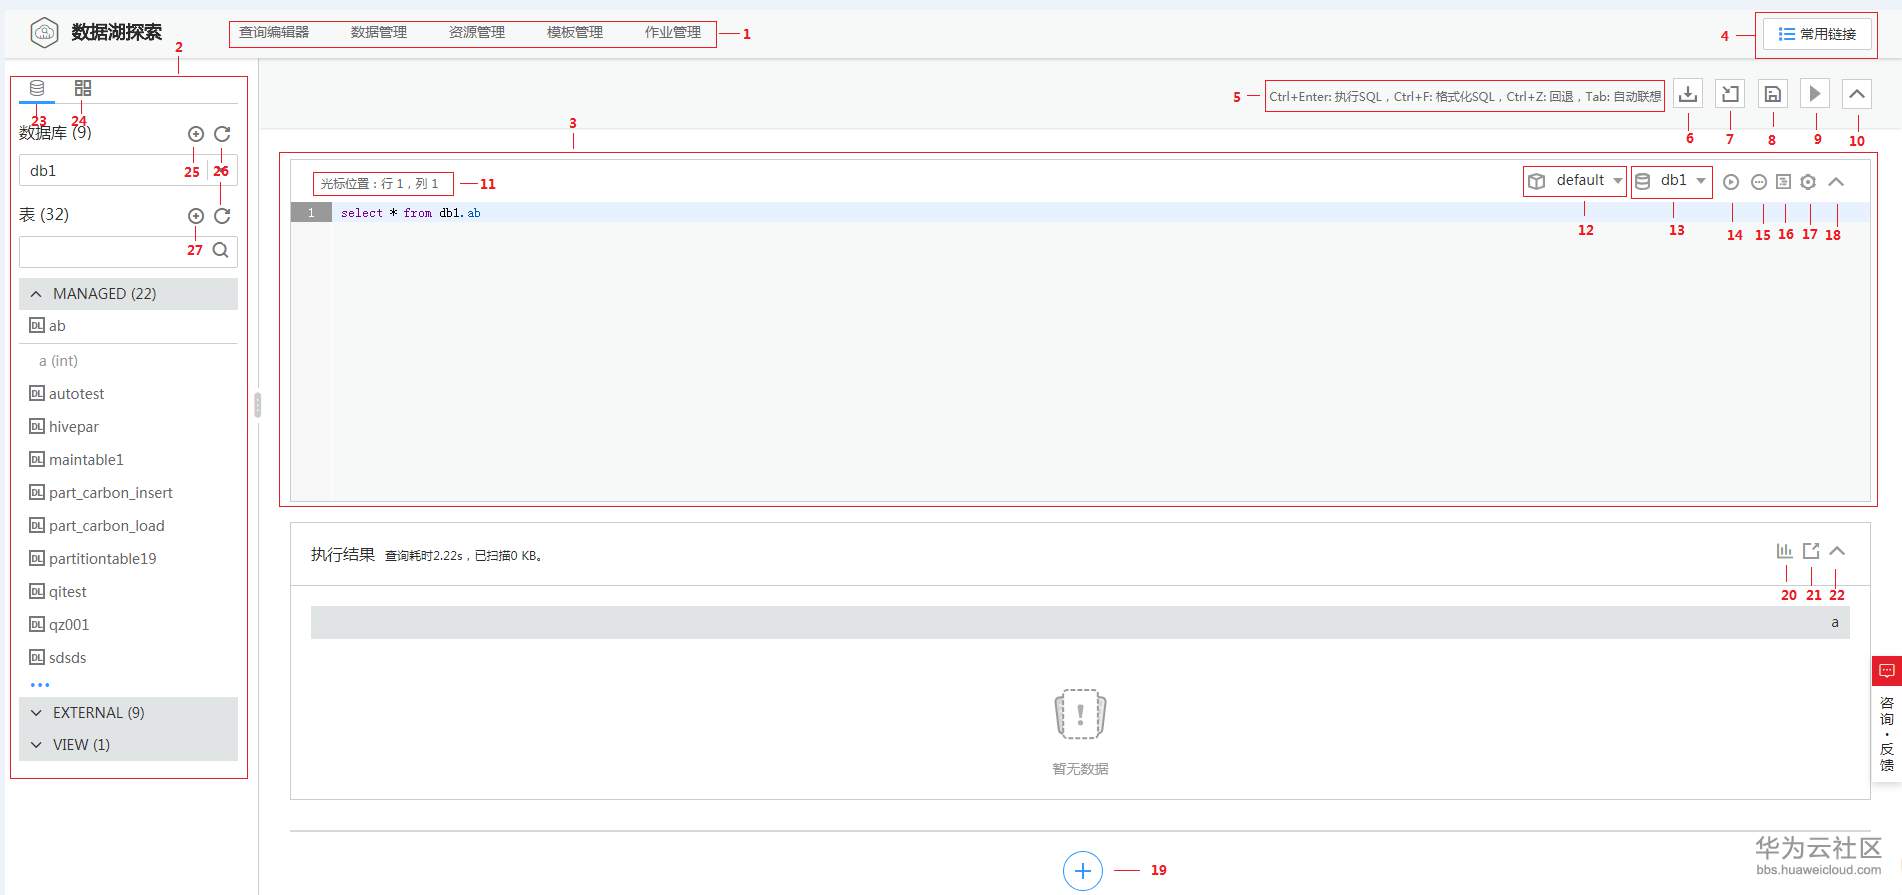Switch to grid view icon in sidebar
1902x895 pixels.
(x=83, y=88)
